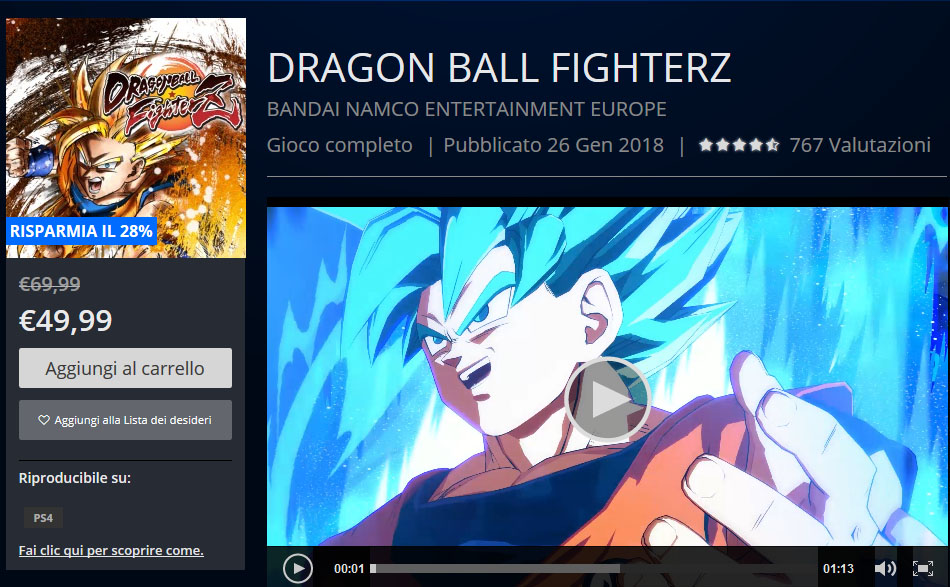Click the Dragon Ball FighterZ logo on cover
Screen dimensions: 950x587
(x=172, y=100)
